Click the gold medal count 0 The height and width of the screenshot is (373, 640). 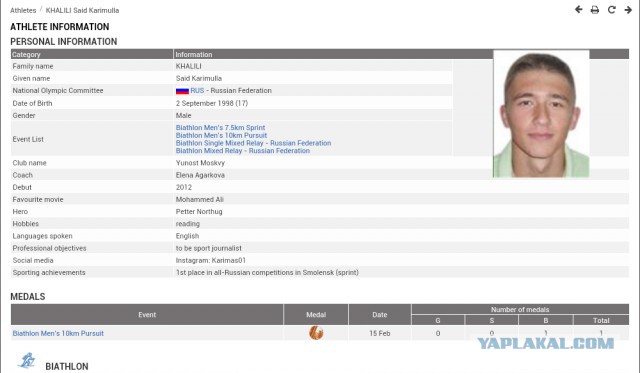pos(438,333)
